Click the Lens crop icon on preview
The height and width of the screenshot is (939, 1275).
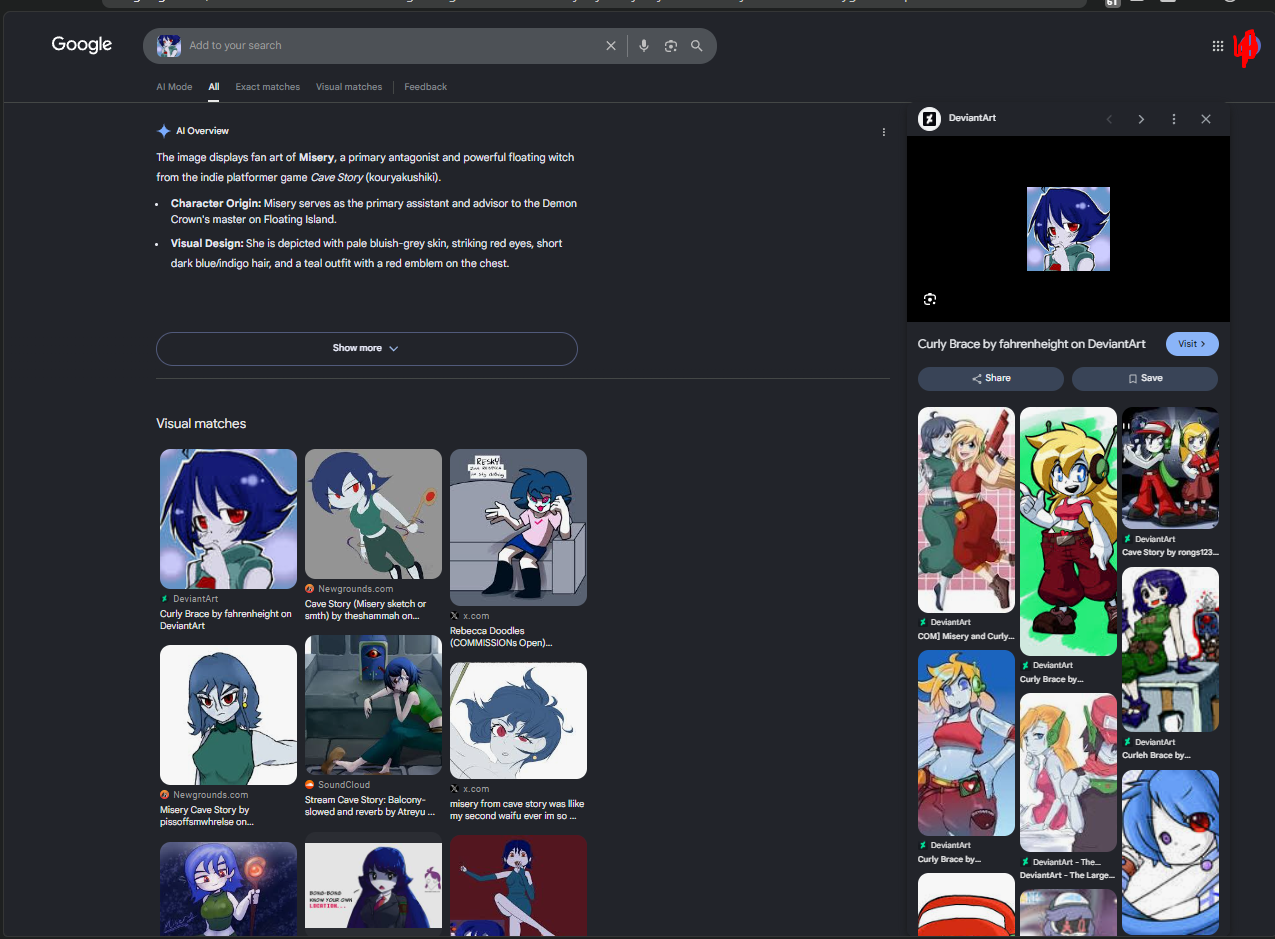(x=930, y=299)
